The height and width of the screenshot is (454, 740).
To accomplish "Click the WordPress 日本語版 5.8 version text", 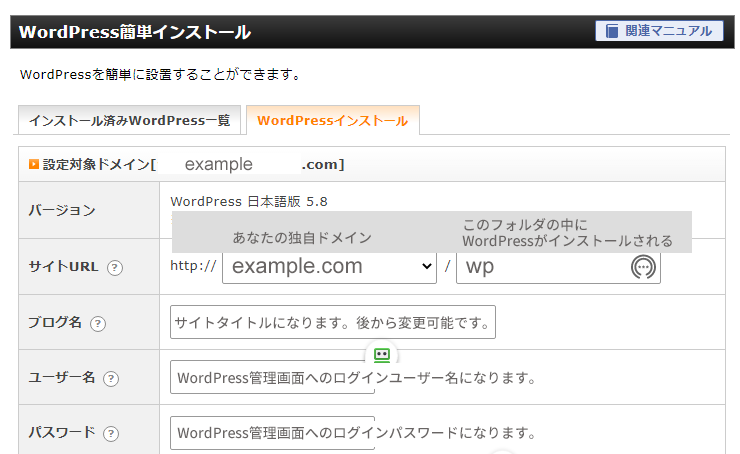I will pos(249,202).
